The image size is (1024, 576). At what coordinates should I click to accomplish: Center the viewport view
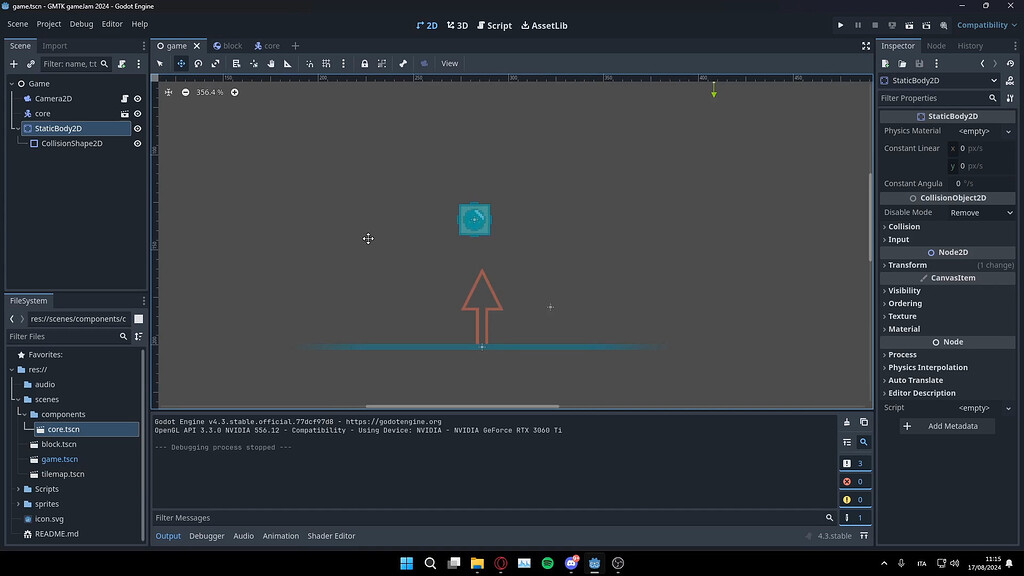tap(168, 92)
